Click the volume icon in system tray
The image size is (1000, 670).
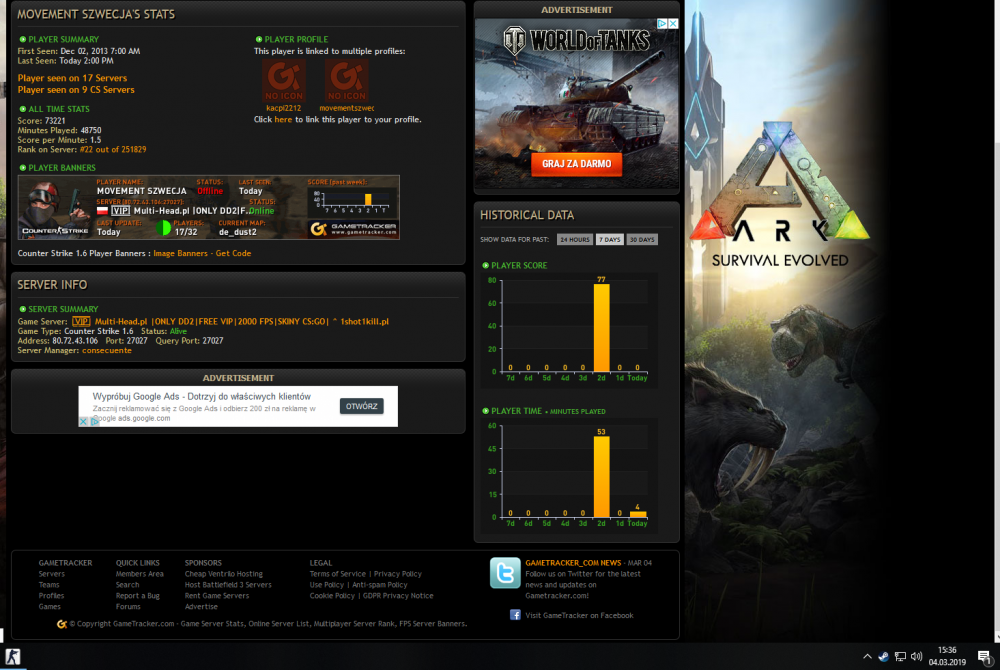917,656
